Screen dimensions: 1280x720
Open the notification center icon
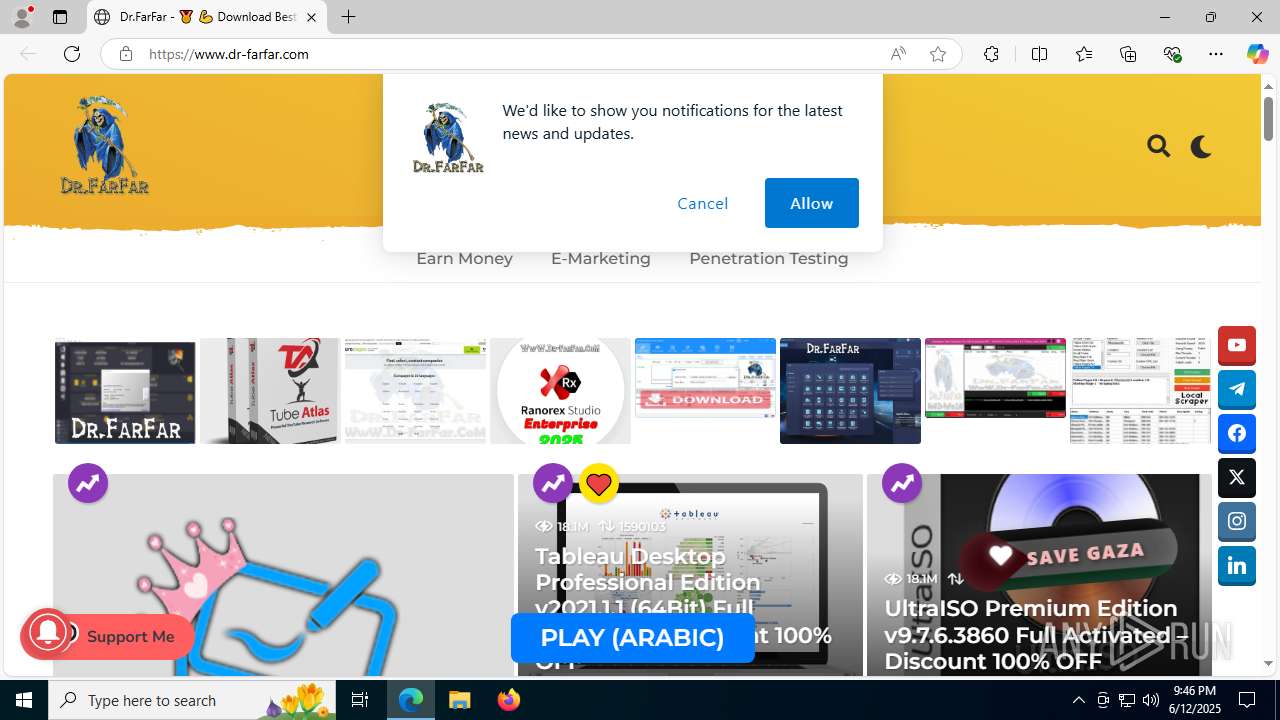(x=1248, y=700)
